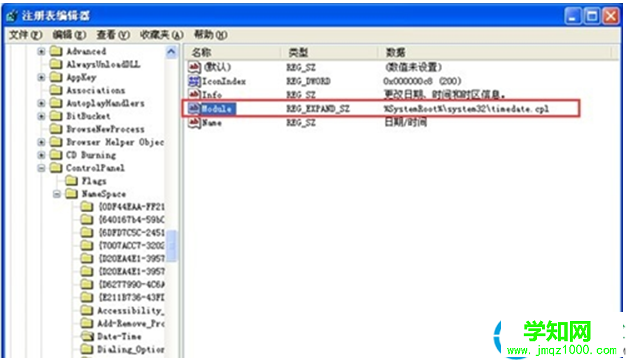
Task: Click the REG_EXPAND_SZ type cell
Action: coord(318,109)
